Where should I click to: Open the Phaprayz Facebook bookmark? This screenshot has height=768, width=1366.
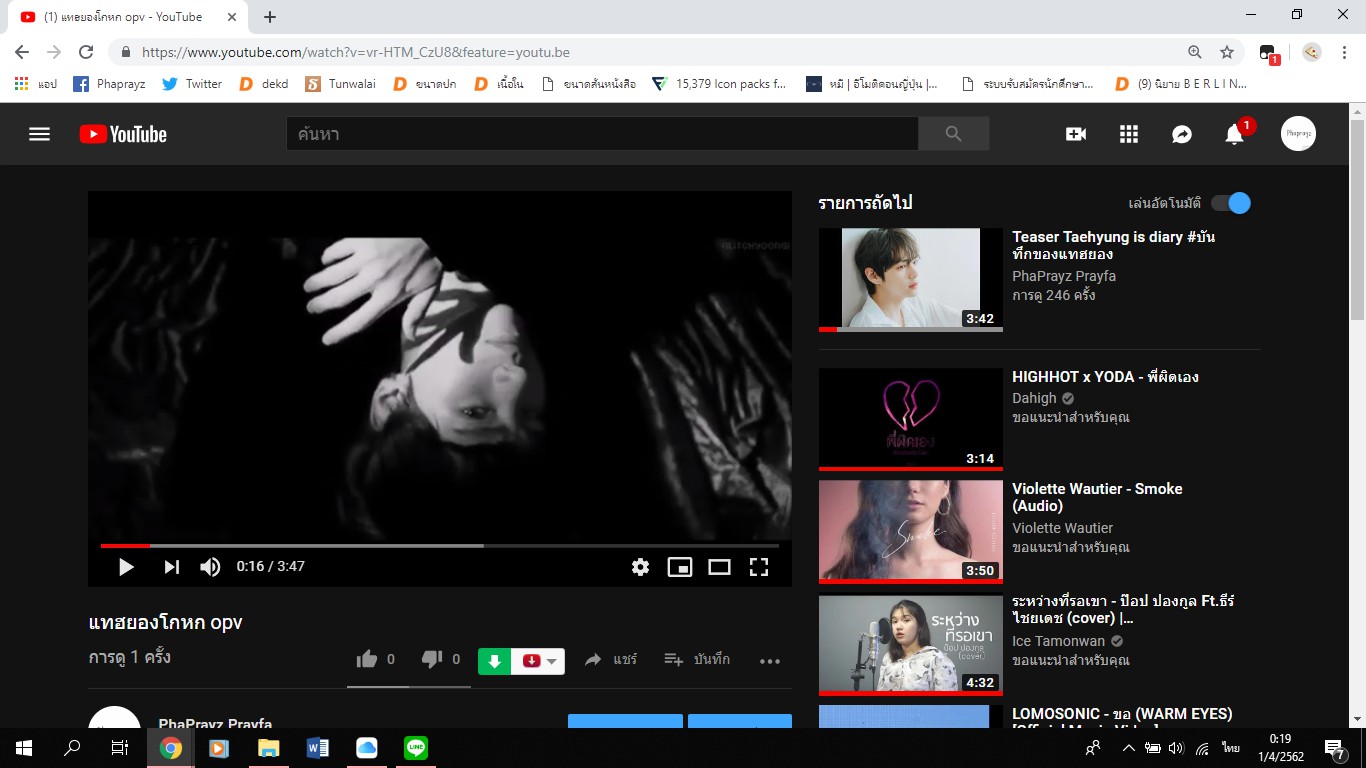[x=109, y=84]
